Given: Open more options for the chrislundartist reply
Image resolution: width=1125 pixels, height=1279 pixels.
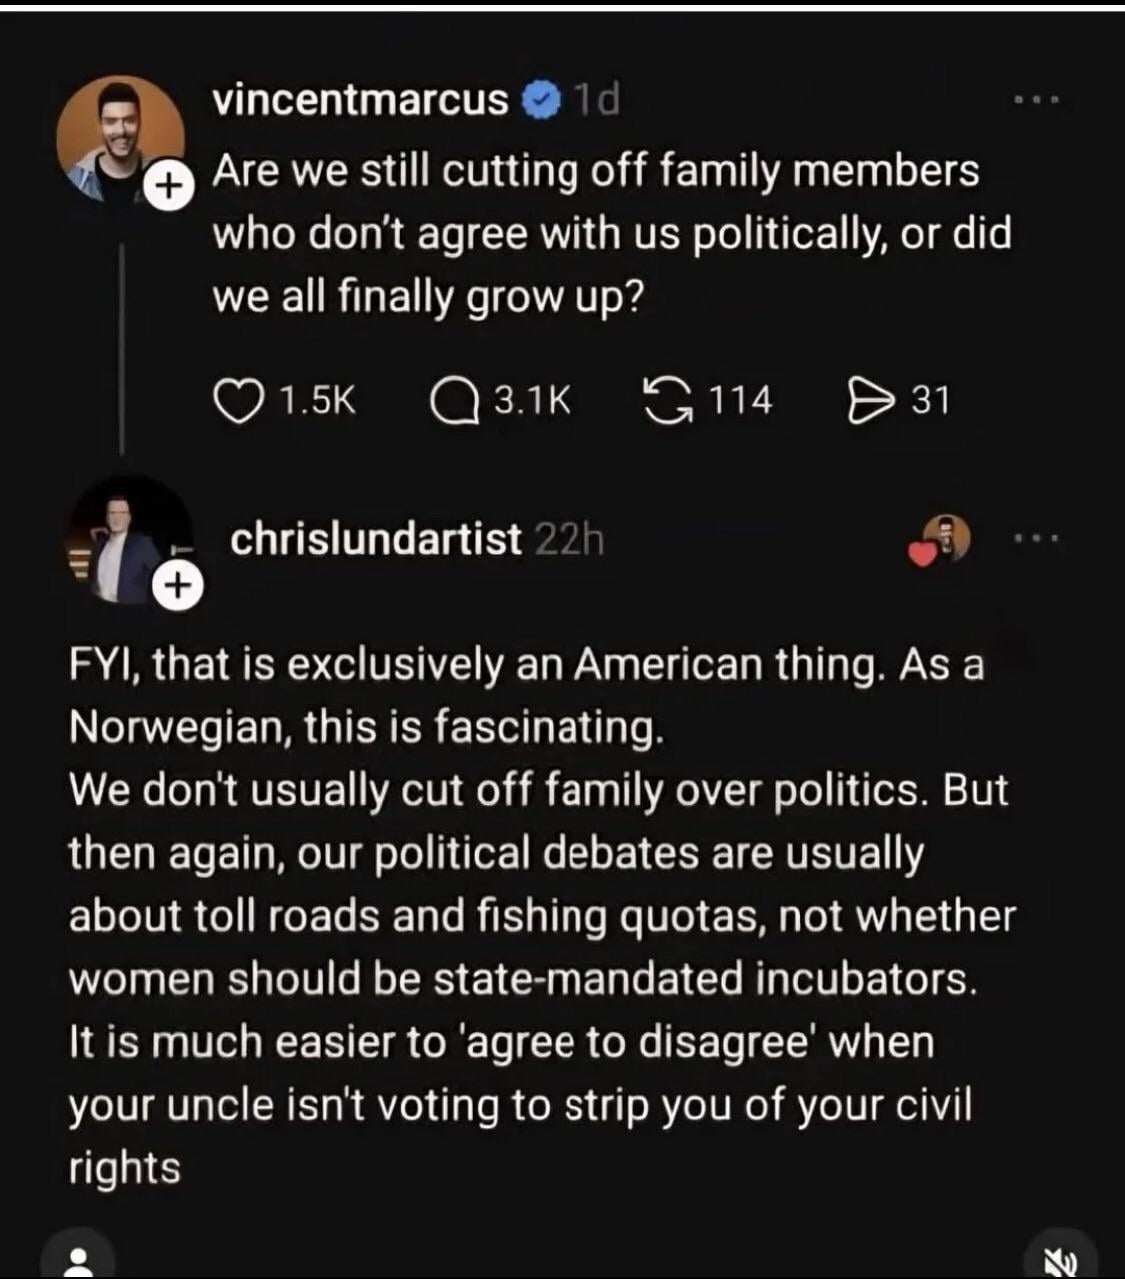Looking at the screenshot, I should 1035,541.
